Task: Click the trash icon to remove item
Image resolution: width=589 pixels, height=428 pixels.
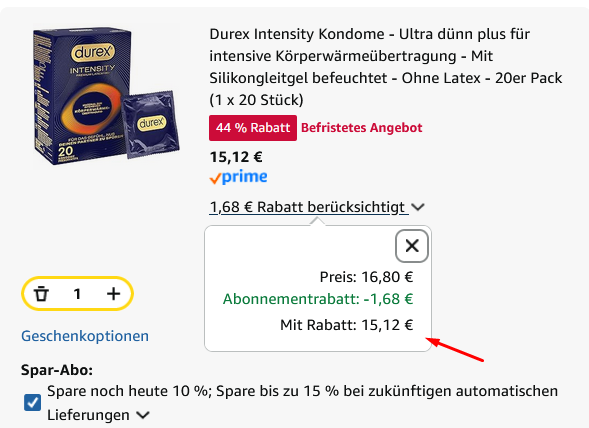Action: 41,294
